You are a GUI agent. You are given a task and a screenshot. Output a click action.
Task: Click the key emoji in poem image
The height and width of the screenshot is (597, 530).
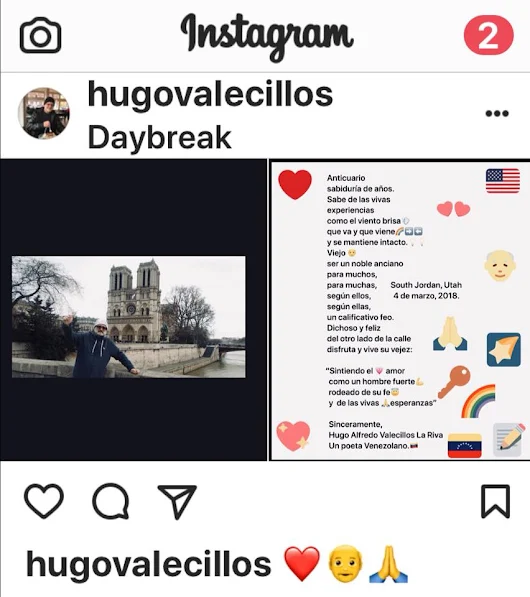click(x=454, y=382)
